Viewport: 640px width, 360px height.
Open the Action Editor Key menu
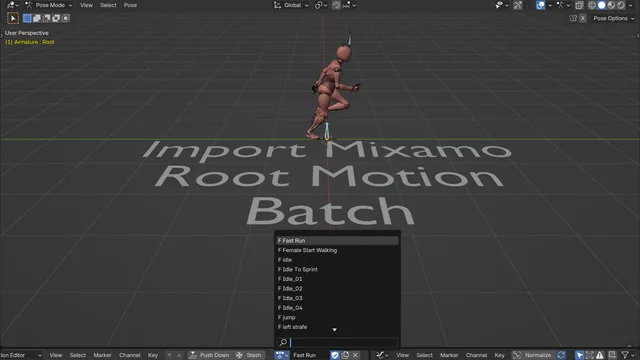(153, 355)
